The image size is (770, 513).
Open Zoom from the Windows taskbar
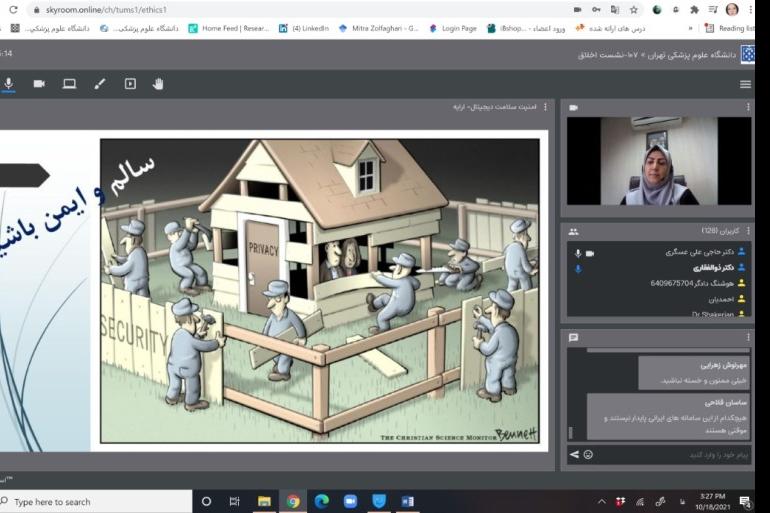coord(350,501)
